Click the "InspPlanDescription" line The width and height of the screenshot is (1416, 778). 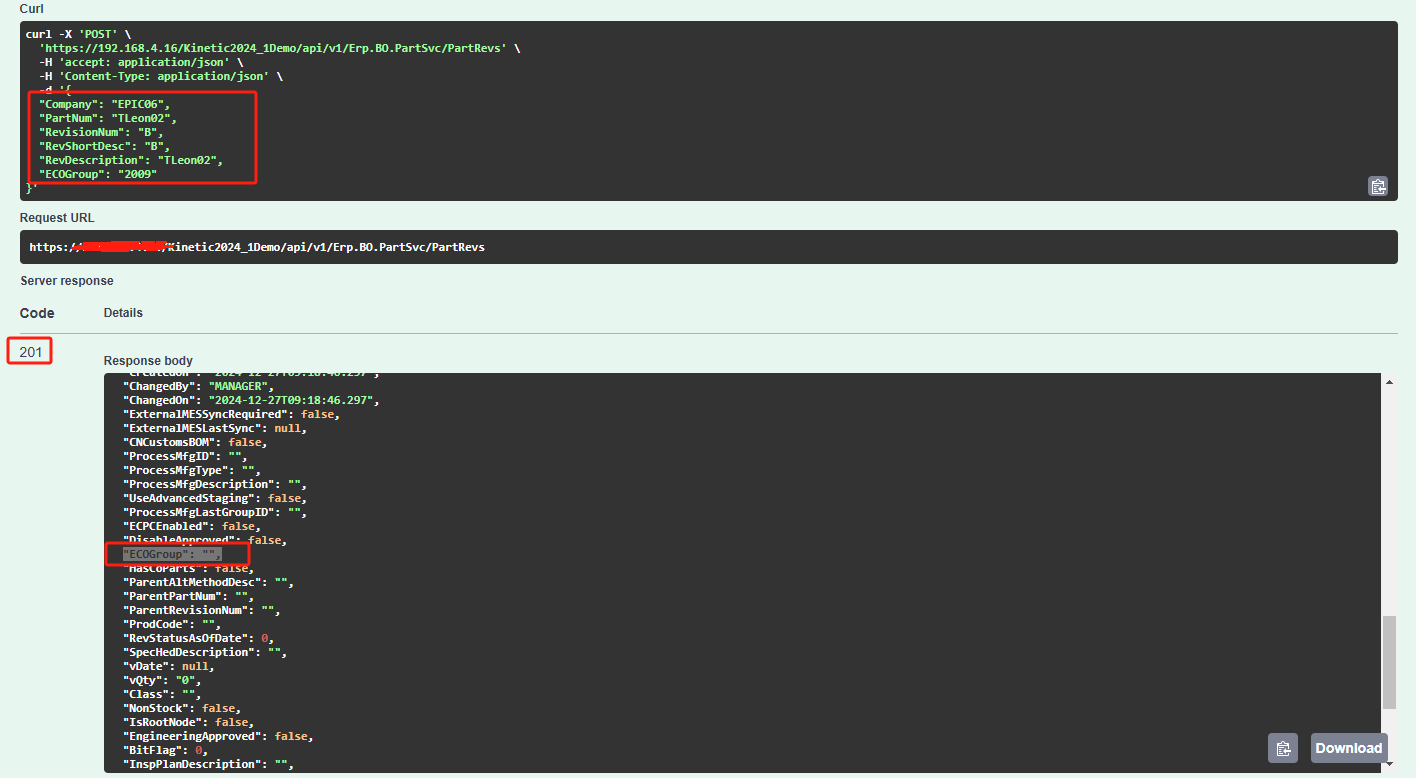[x=208, y=764]
